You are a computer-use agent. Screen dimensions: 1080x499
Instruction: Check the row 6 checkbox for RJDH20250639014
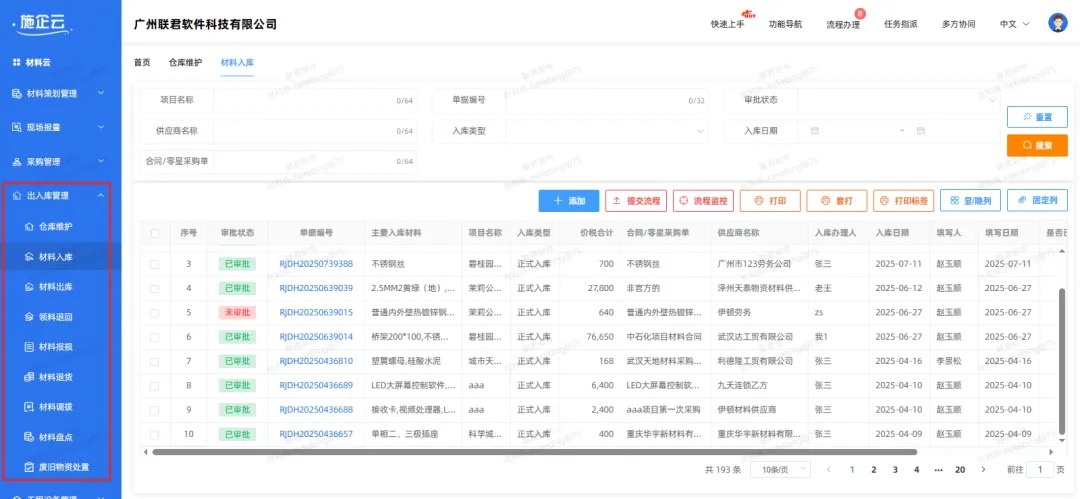(155, 337)
